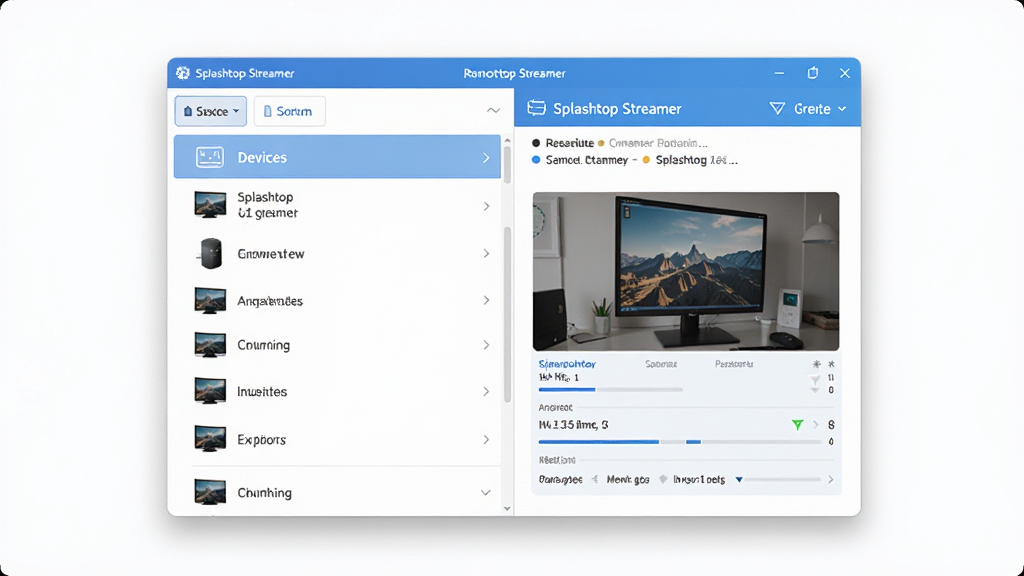Click the chevron right of green funnel
1024x576 pixels.
pos(816,424)
